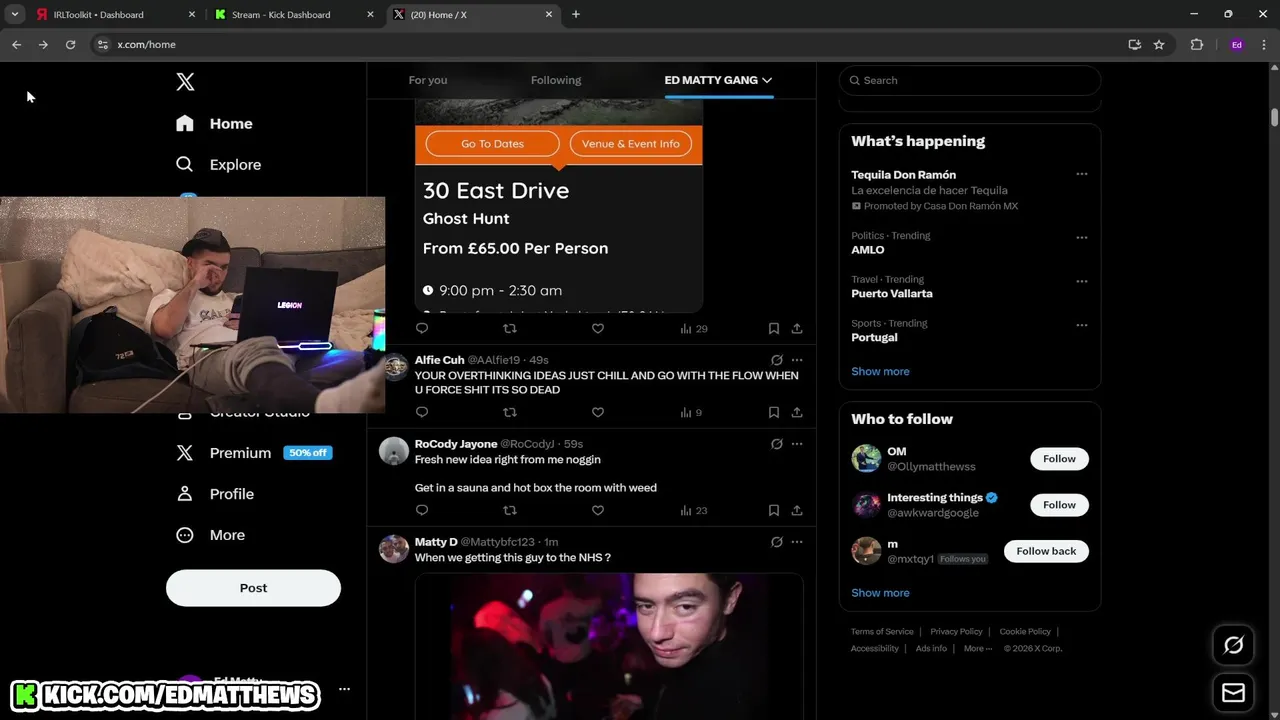Click Follow back for m
Image resolution: width=1280 pixels, height=720 pixels.
1046,551
